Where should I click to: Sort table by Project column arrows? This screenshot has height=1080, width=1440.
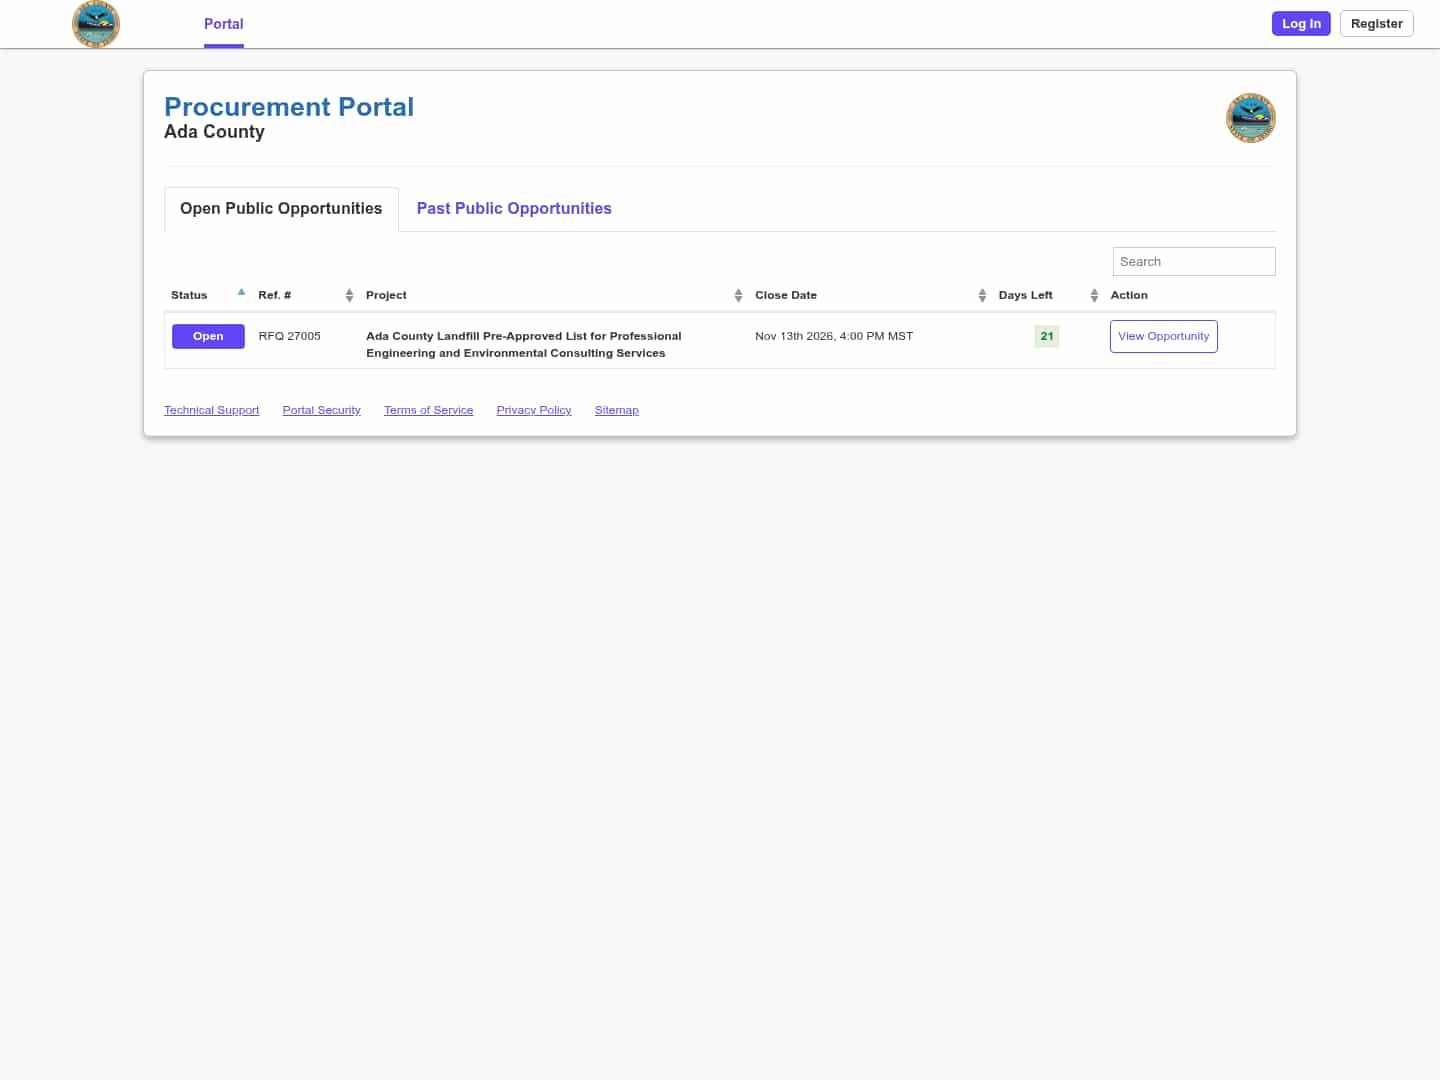[x=738, y=295]
